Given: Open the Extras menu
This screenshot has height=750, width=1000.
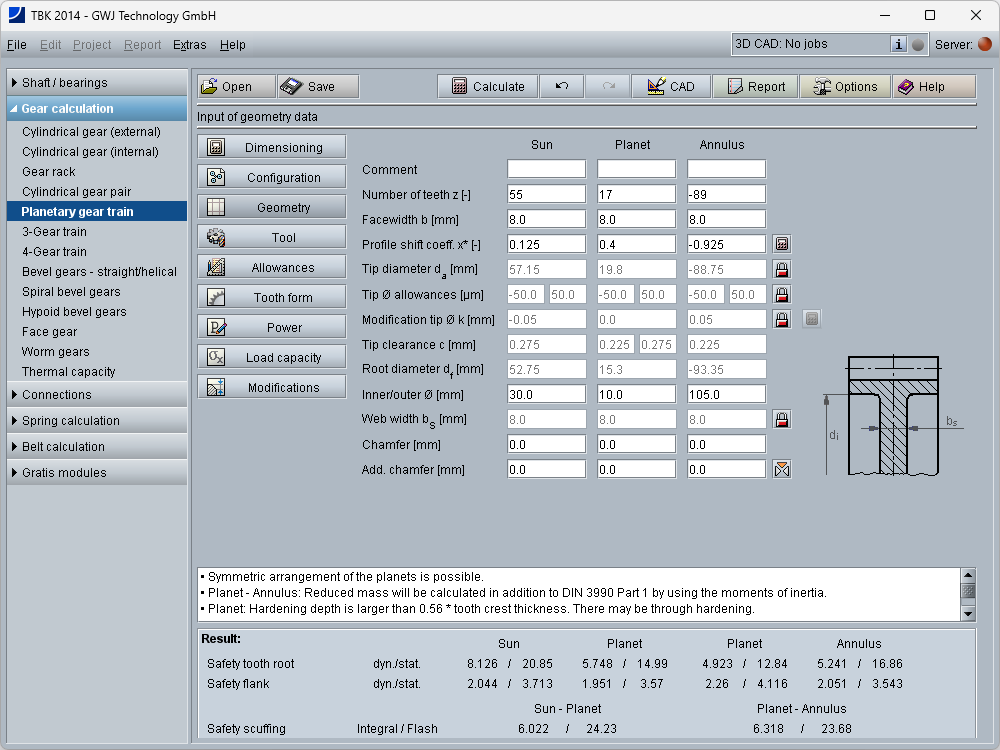Looking at the screenshot, I should [x=189, y=45].
